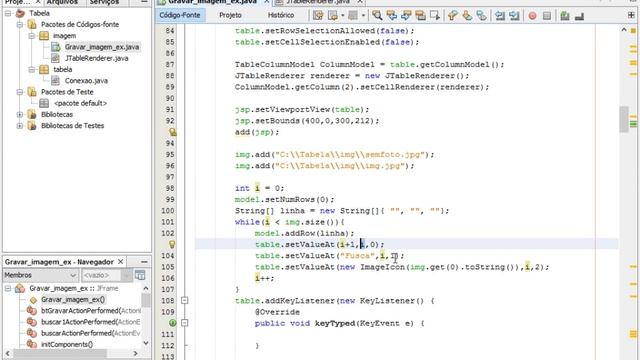Click the Tabela project coffee-cup icon
Viewport: 640px width, 360px height.
pos(20,13)
